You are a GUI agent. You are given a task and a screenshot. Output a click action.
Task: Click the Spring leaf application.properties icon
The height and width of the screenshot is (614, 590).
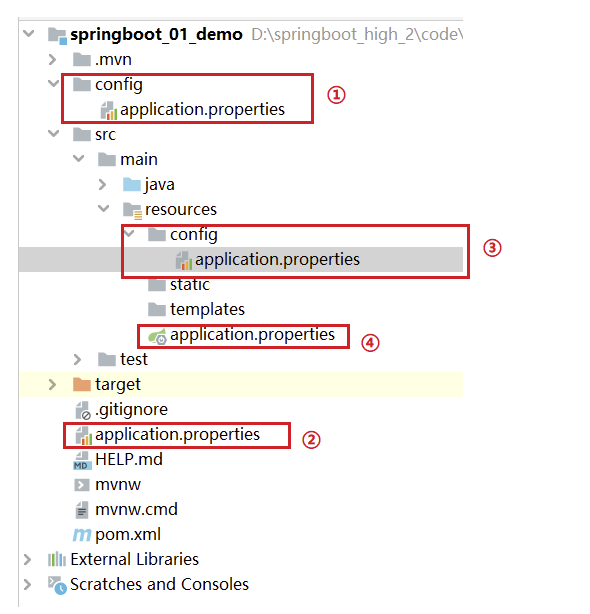click(x=157, y=336)
